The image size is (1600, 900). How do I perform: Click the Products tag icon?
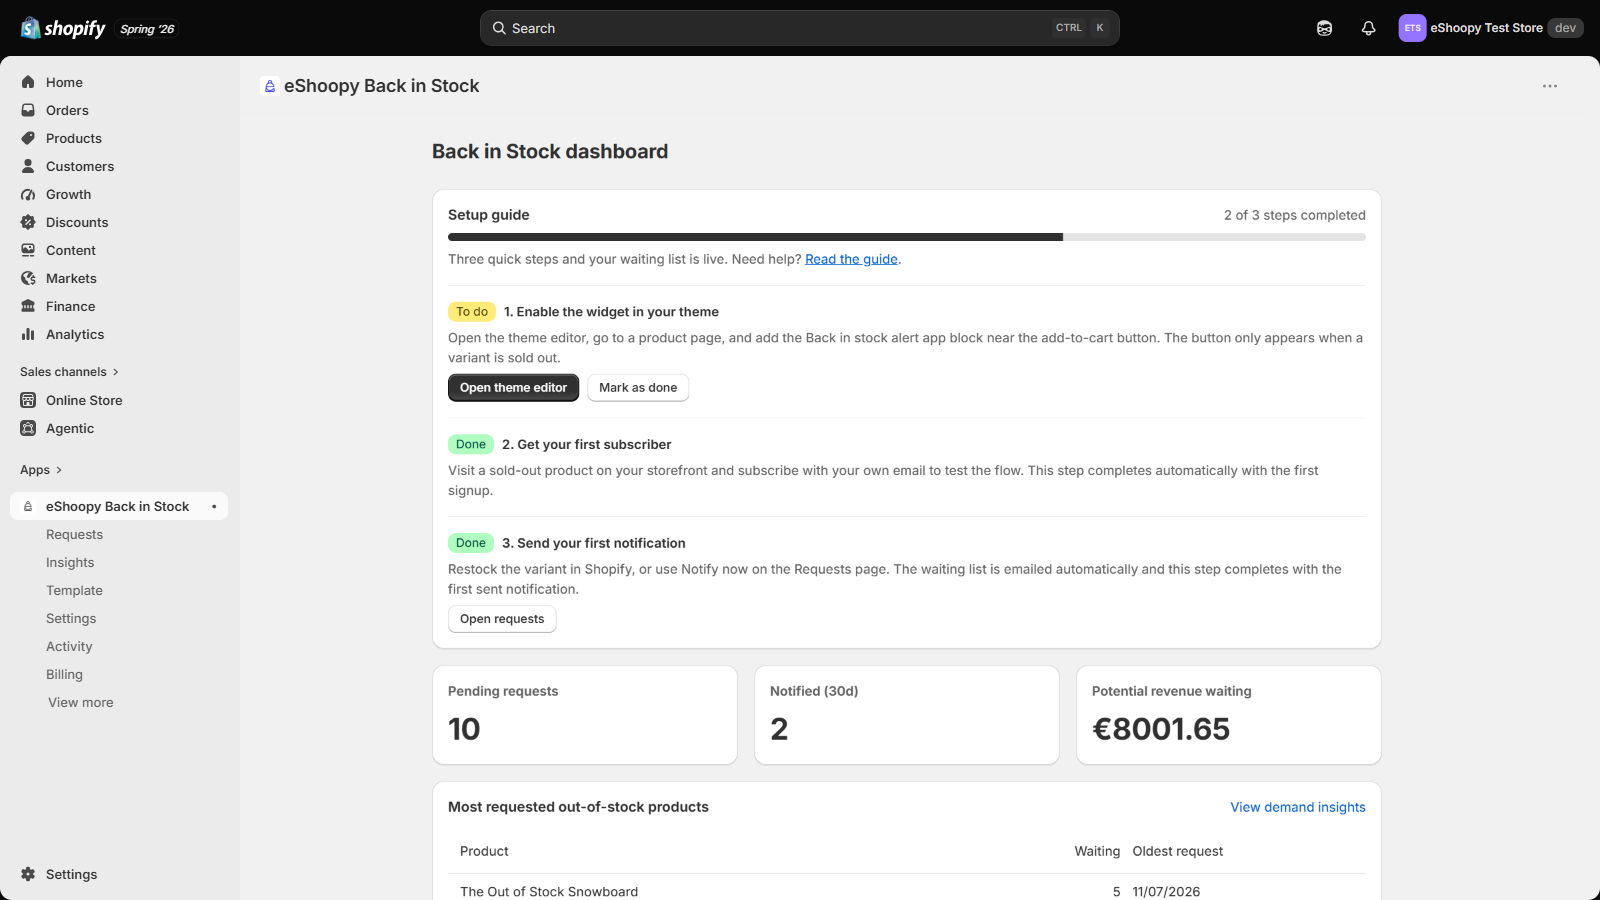coord(28,138)
